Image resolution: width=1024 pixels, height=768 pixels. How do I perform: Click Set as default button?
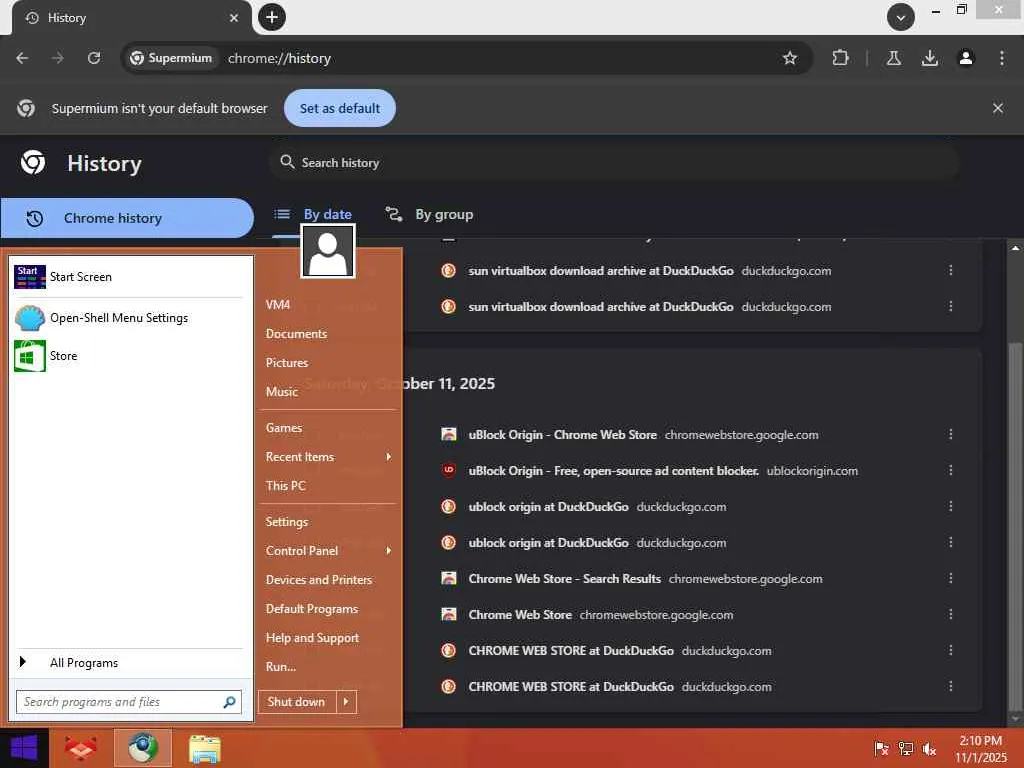click(x=340, y=108)
